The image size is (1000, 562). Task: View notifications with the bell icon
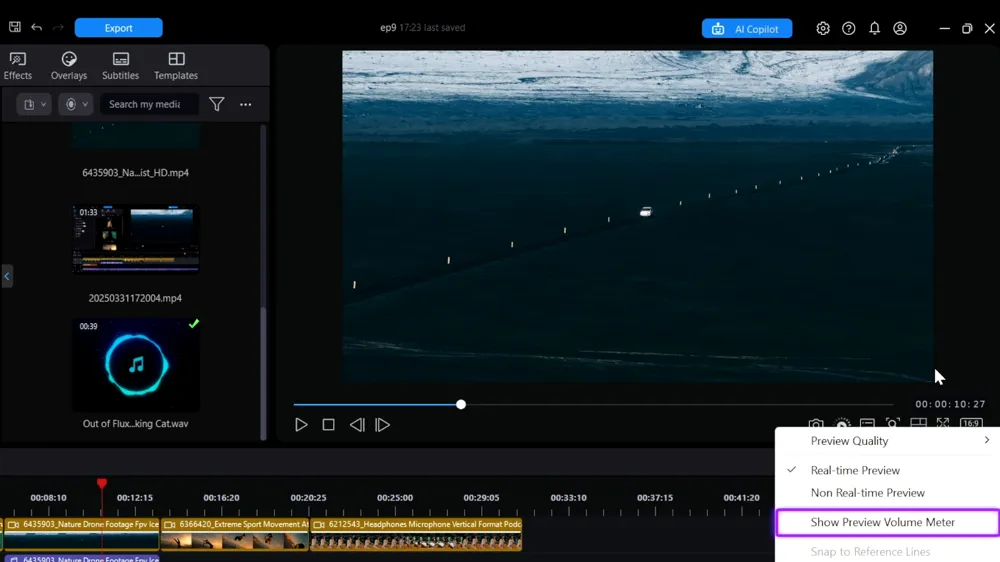pos(874,28)
